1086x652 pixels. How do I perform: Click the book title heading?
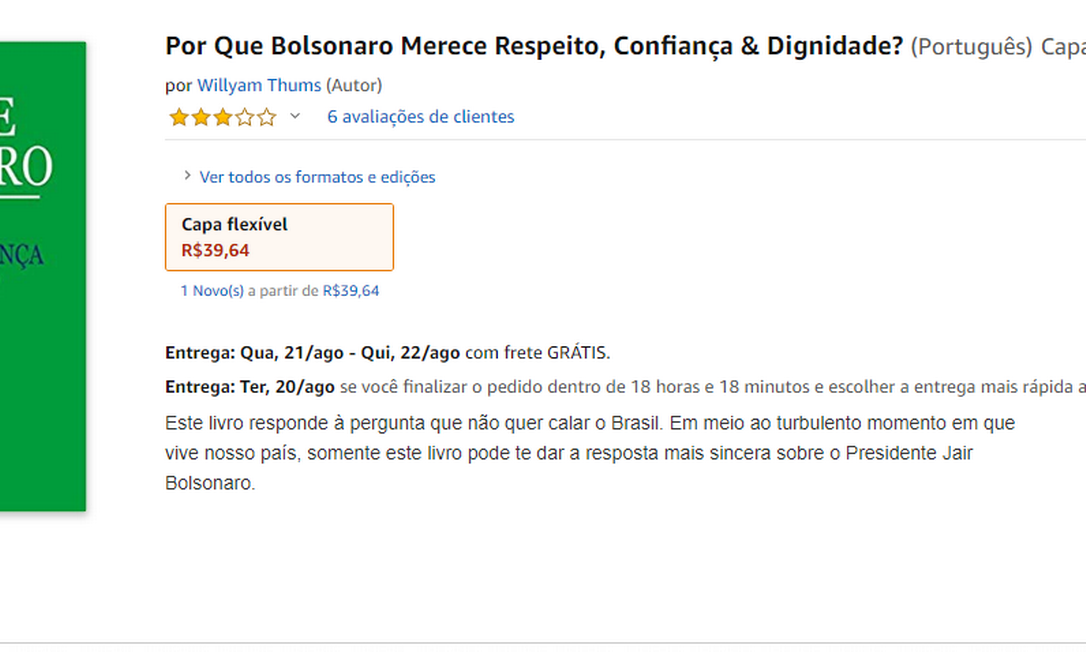(x=533, y=46)
